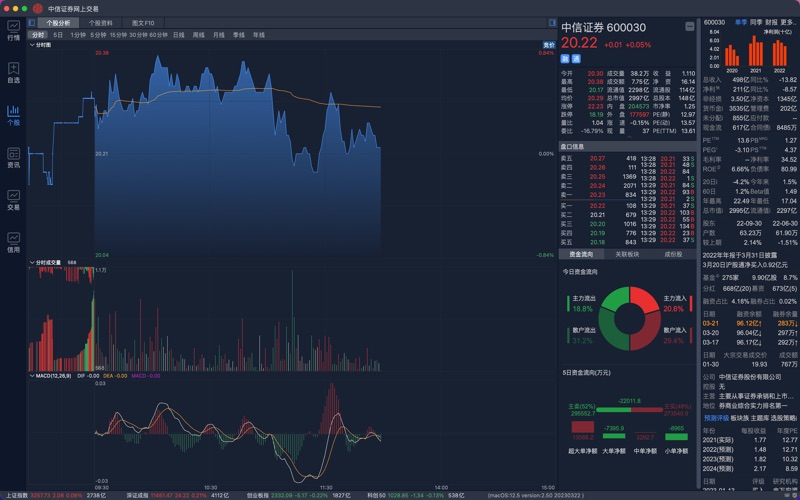Image resolution: width=800 pixels, height=500 pixels.
Task: Open the 资讯 news sidebar icon
Action: (13, 158)
